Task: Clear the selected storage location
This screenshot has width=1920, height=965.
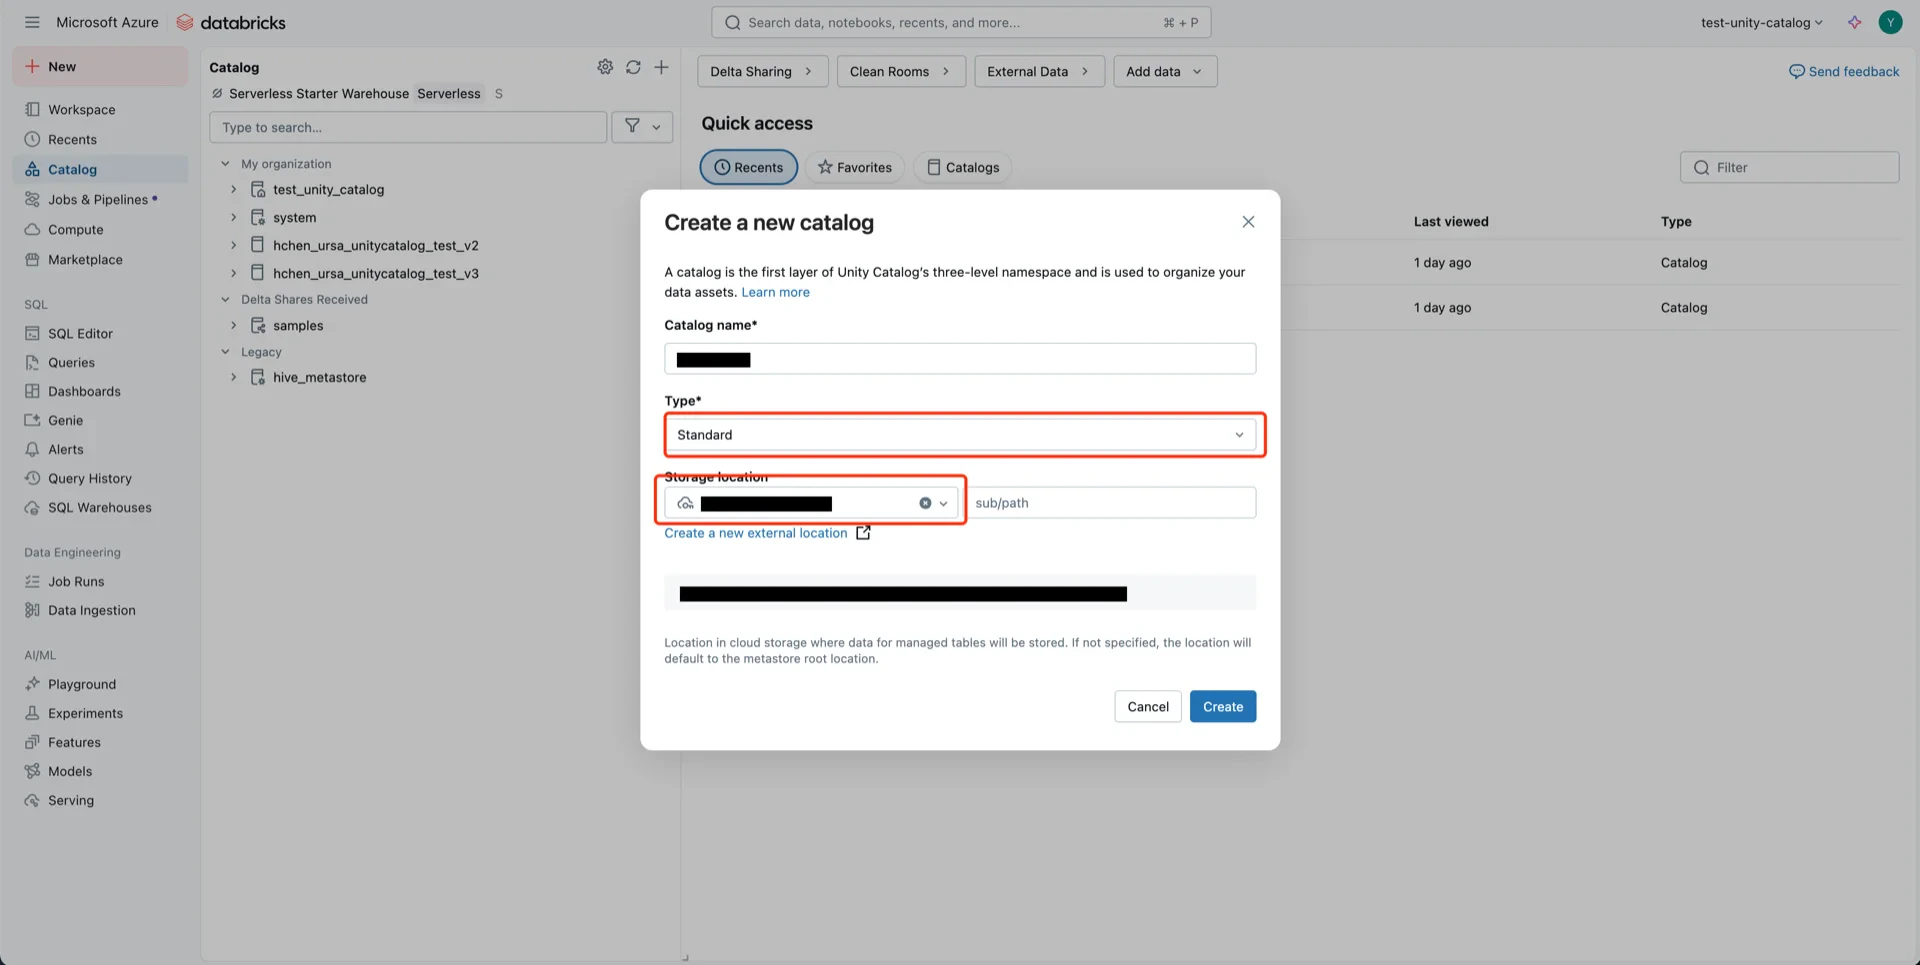Action: tap(925, 503)
